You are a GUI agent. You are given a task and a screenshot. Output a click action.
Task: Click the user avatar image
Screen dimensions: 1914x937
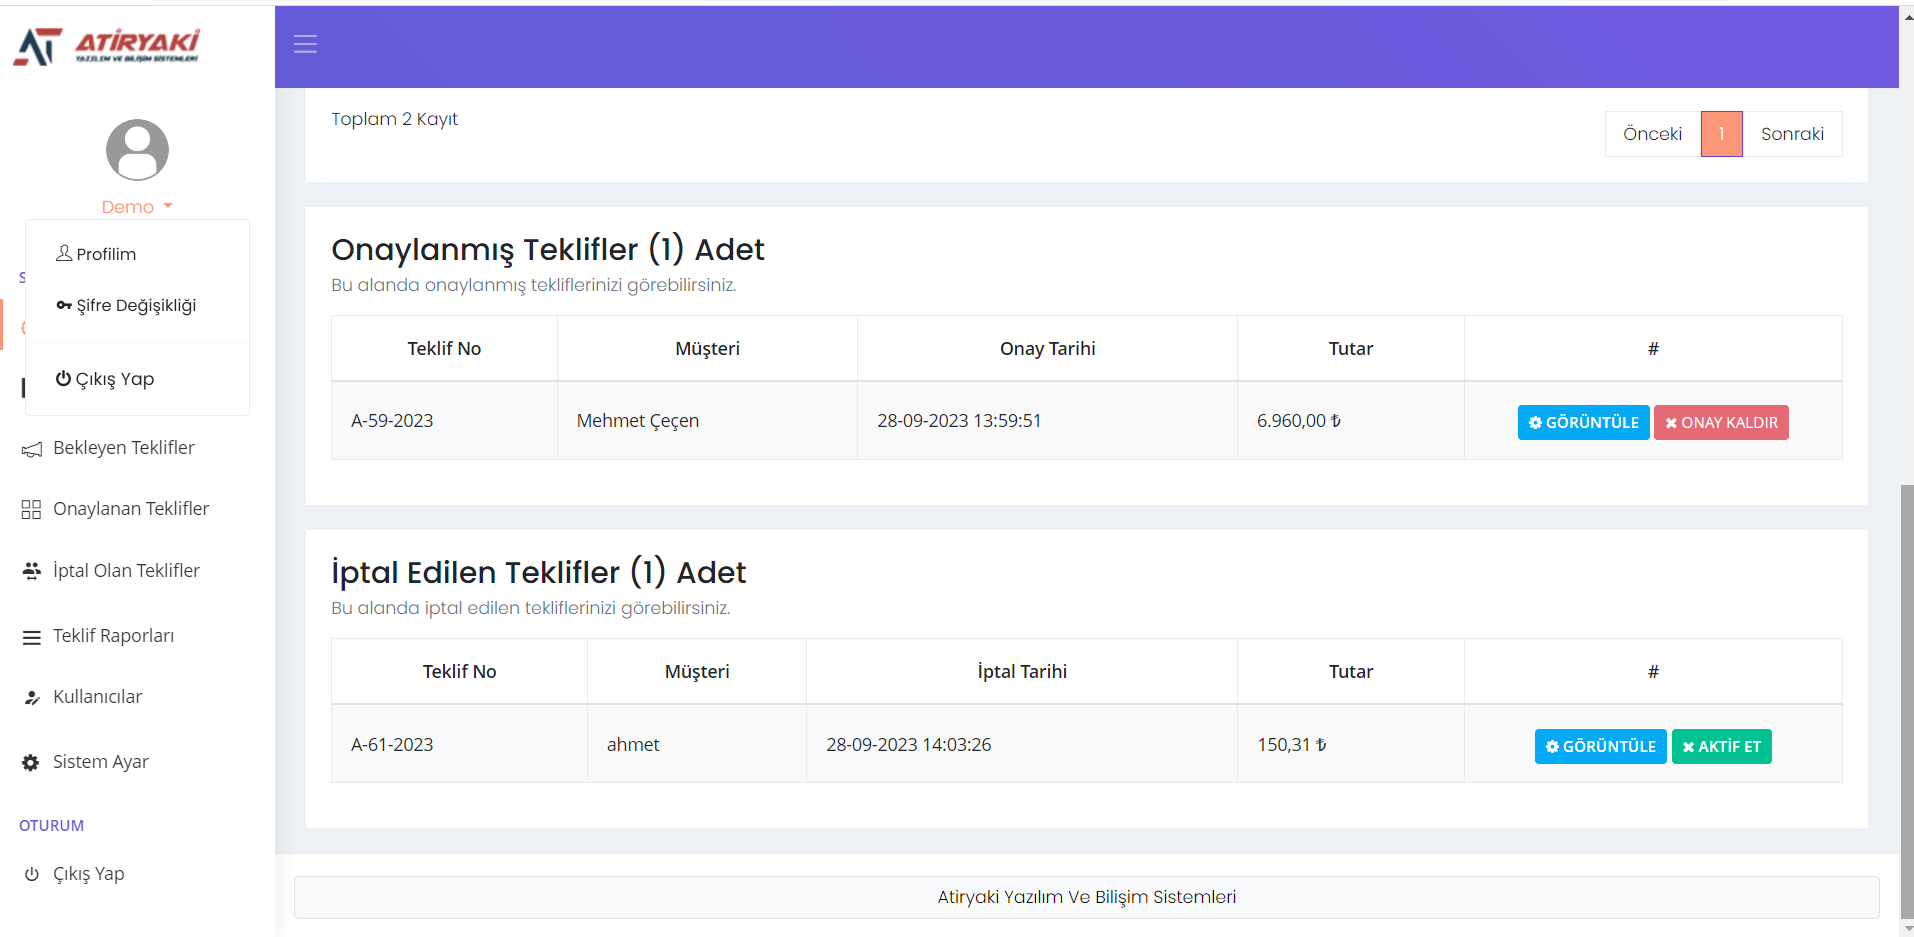(137, 150)
